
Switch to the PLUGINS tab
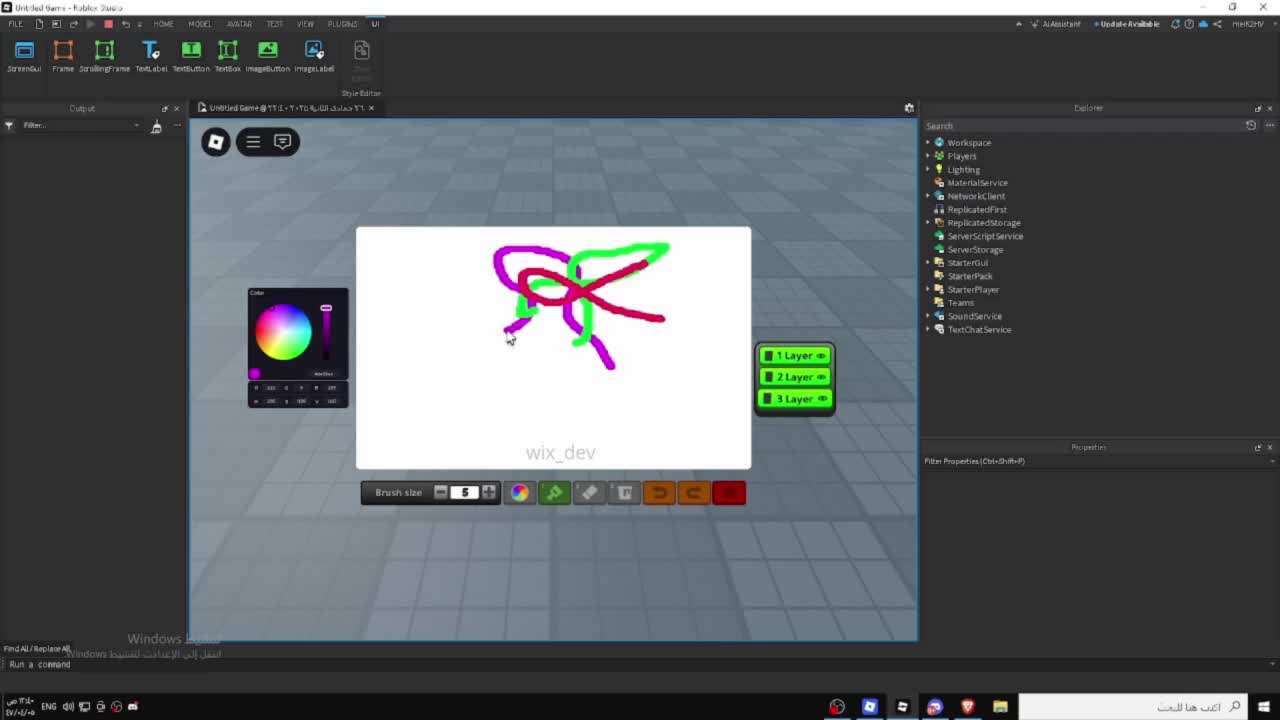click(342, 24)
